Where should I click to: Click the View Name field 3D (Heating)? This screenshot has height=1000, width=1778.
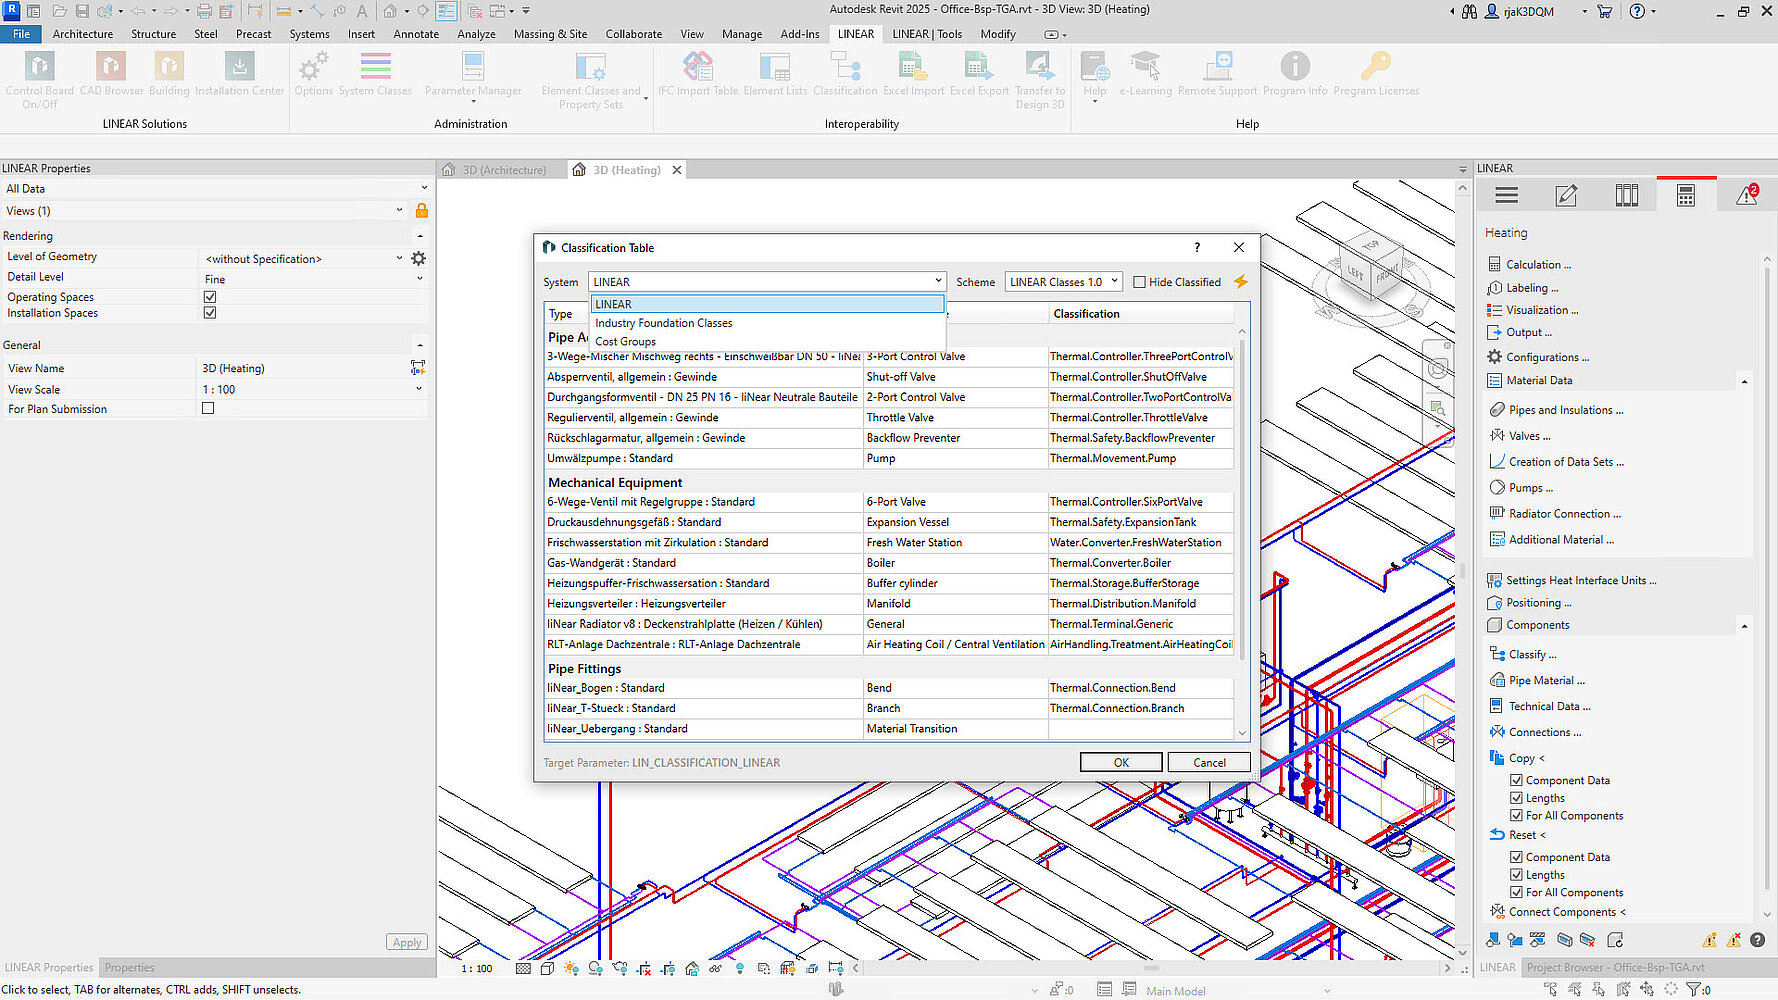(x=303, y=368)
